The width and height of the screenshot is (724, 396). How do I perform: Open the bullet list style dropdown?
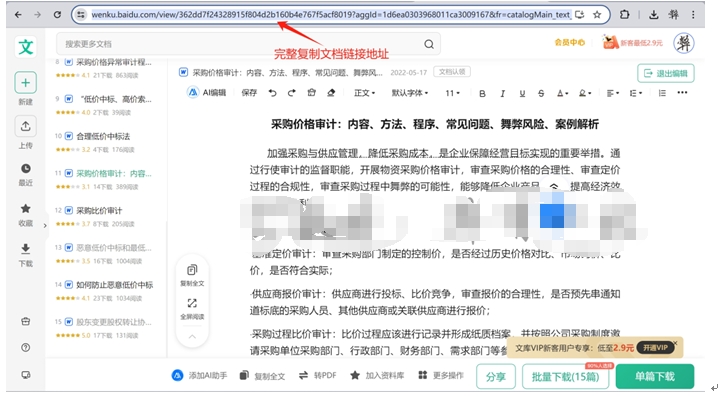(636, 94)
